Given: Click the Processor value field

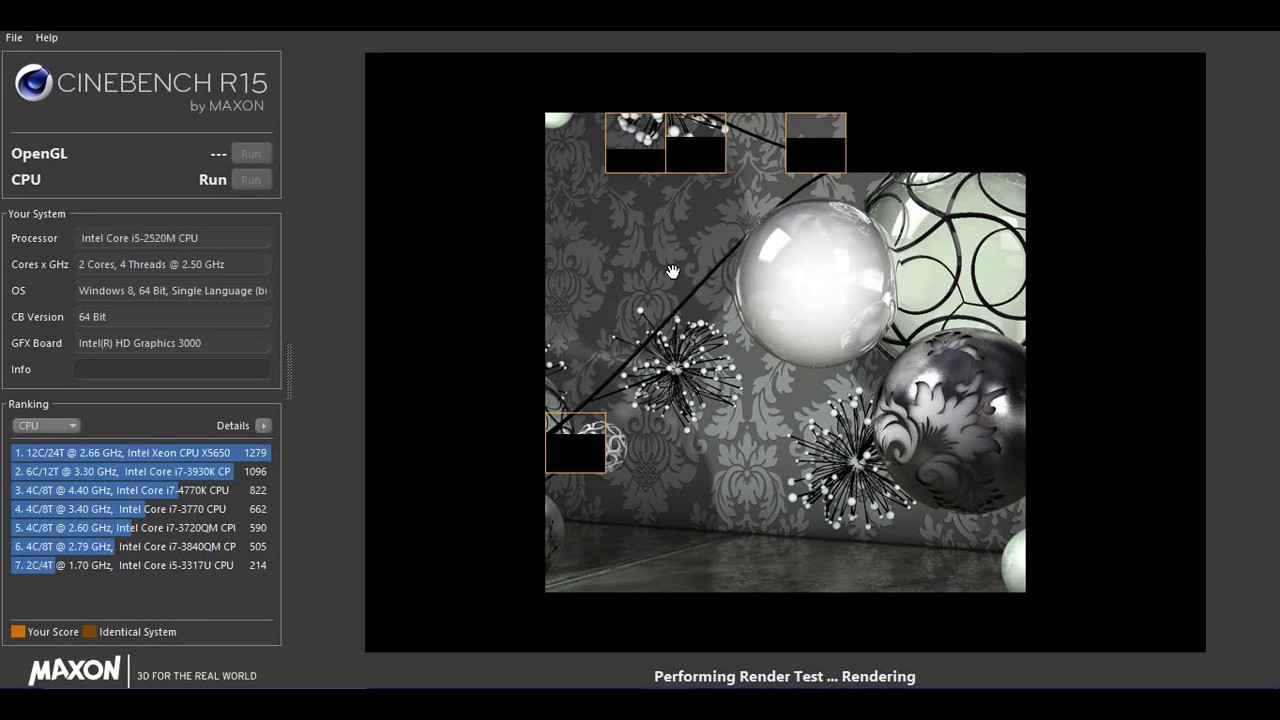Looking at the screenshot, I should pos(172,238).
